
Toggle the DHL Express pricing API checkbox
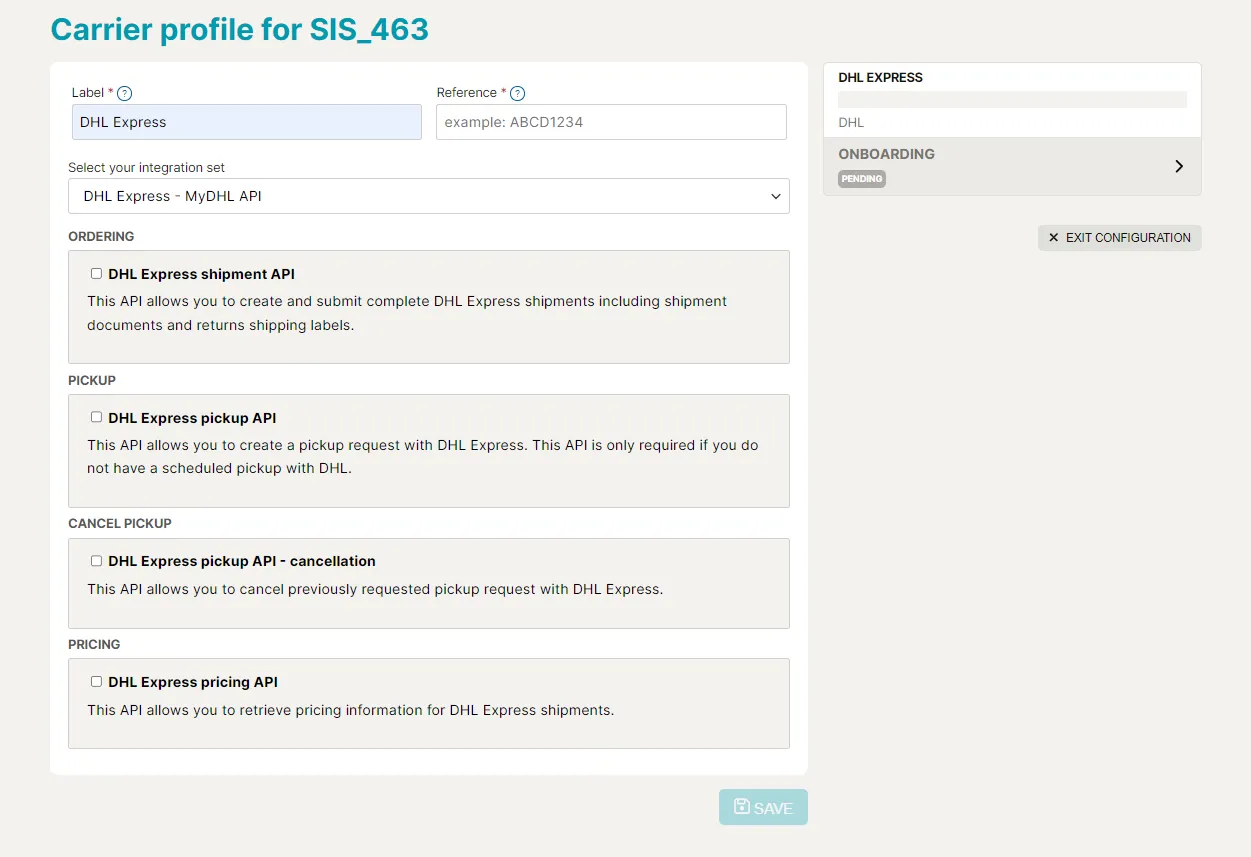coord(97,682)
